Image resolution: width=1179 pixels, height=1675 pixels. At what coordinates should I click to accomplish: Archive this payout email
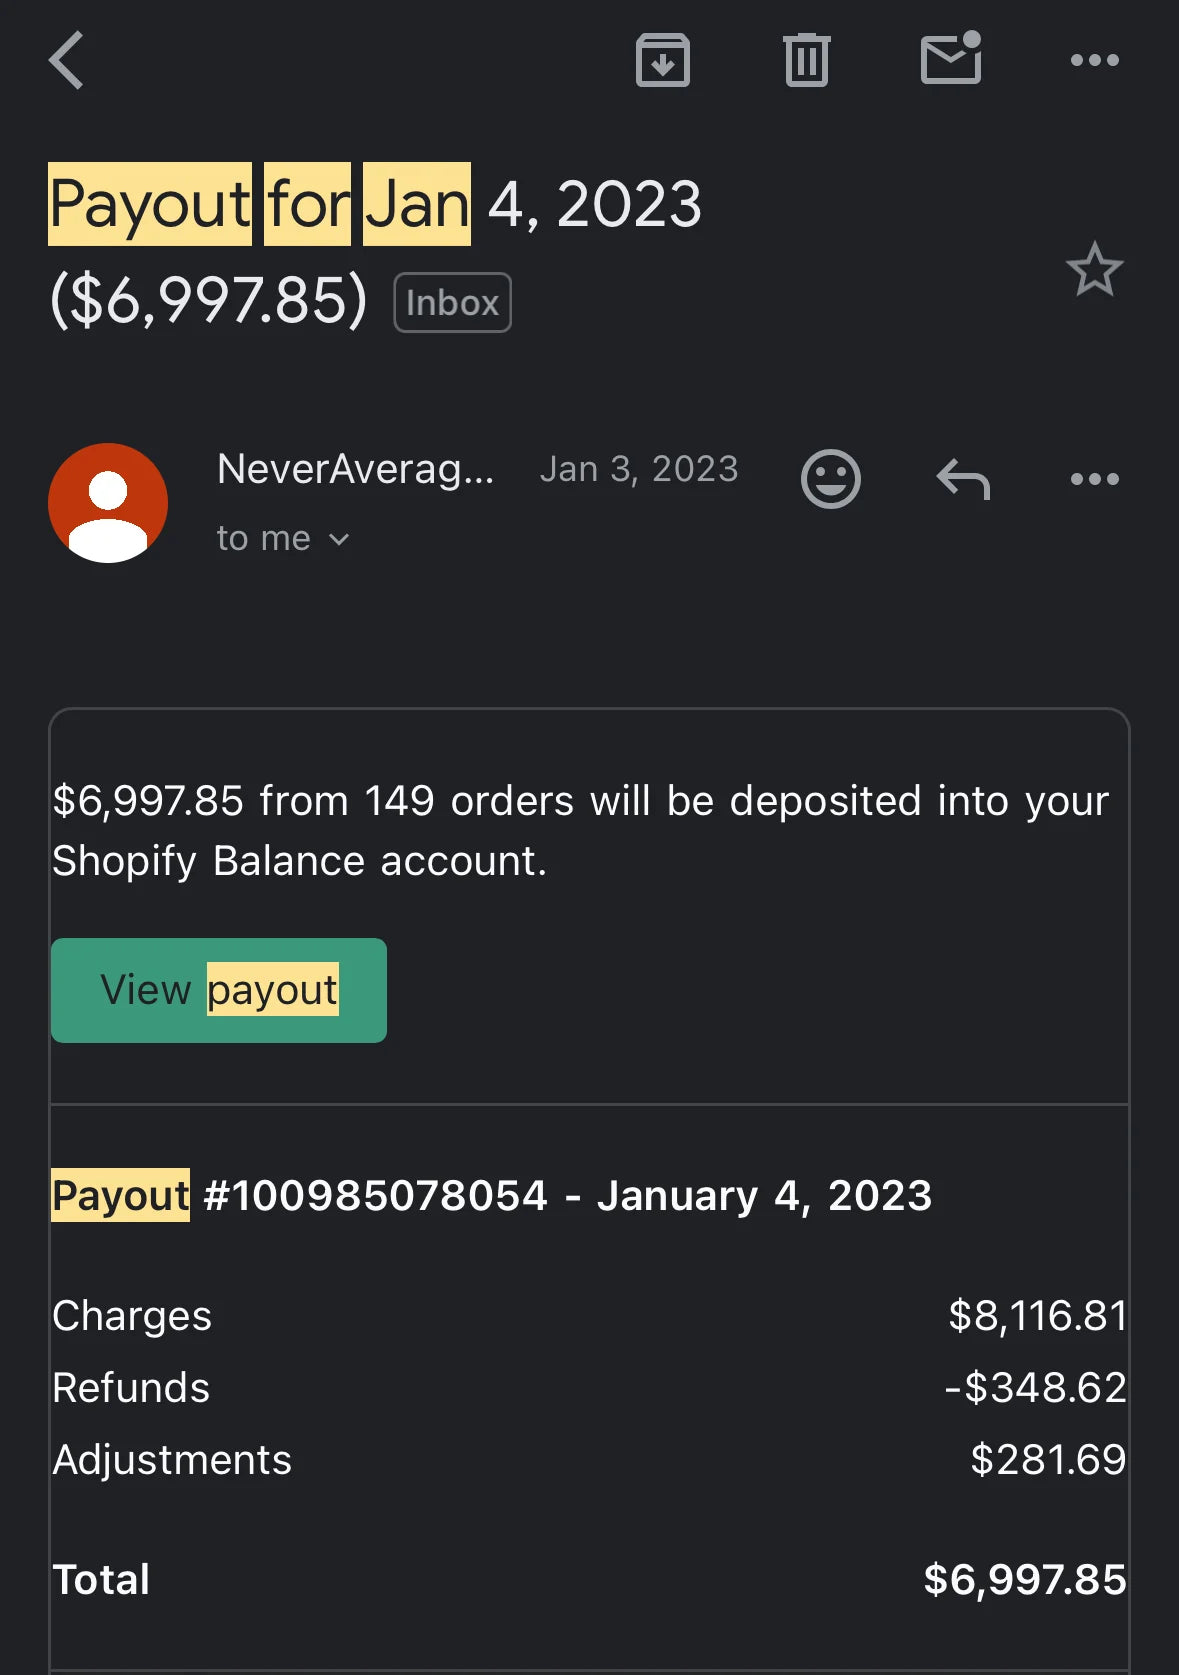[662, 60]
